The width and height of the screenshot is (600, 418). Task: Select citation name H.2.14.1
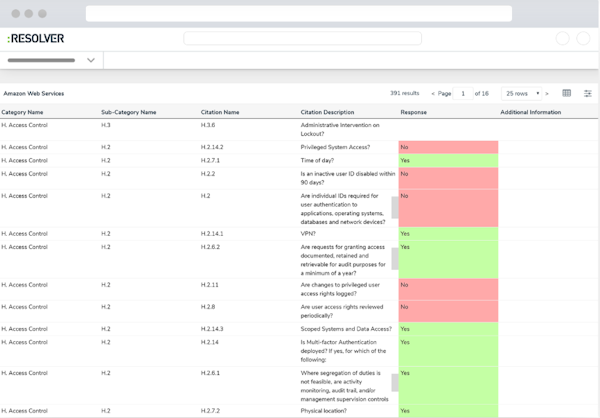coord(212,233)
